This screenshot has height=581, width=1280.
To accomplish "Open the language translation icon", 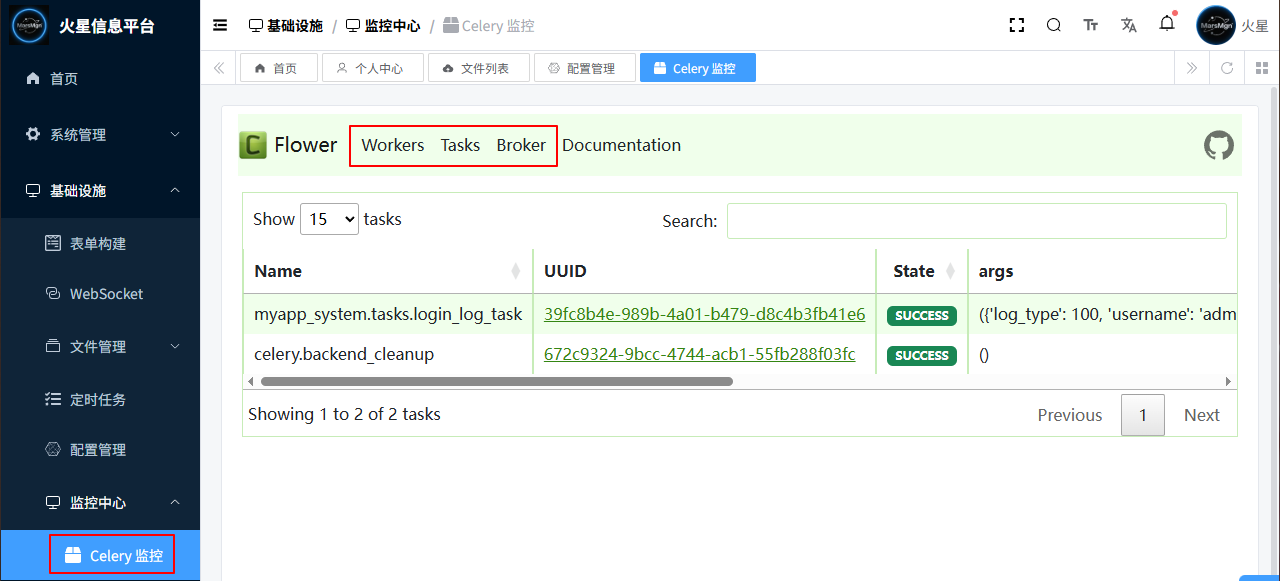I will pos(1129,25).
